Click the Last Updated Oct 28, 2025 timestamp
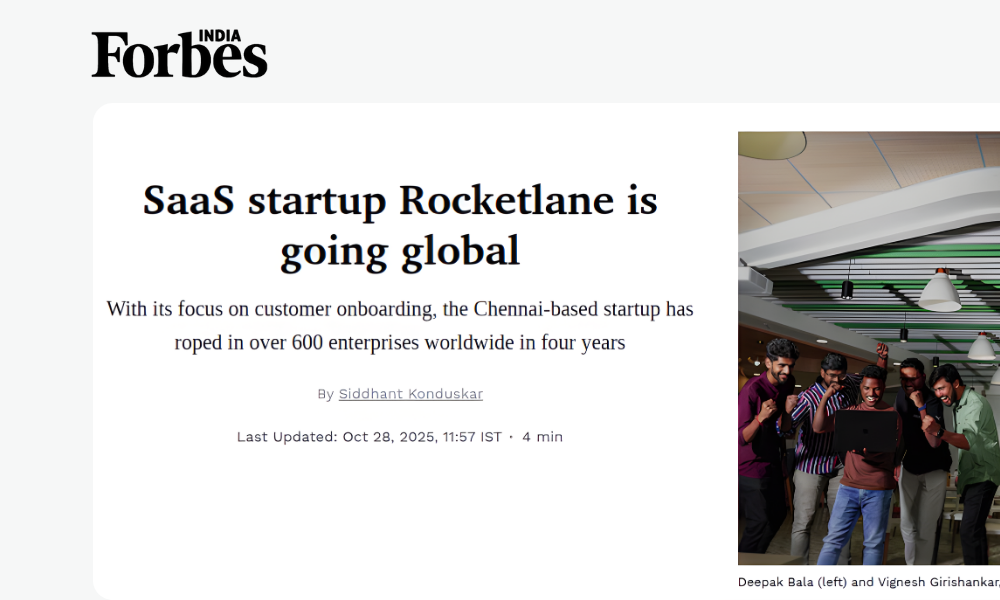Screen dimensions: 1000x600 pos(369,437)
